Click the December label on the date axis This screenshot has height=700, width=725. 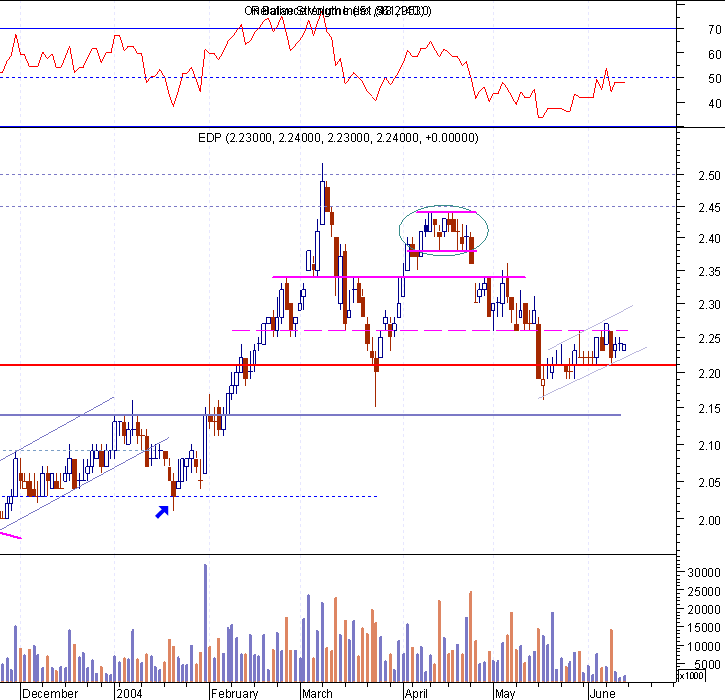pyautogui.click(x=50, y=694)
